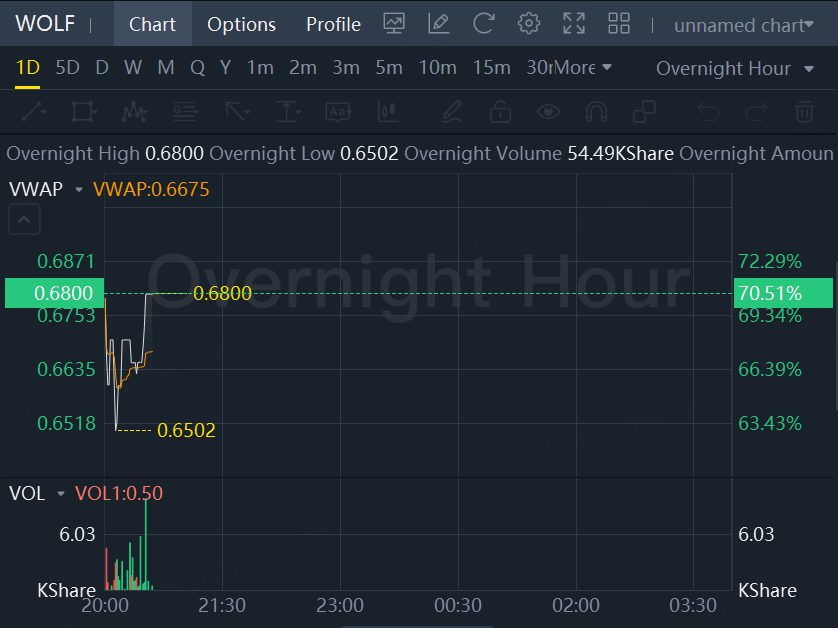Delete drawings with the trash icon
This screenshot has height=628, width=838.
[804, 112]
